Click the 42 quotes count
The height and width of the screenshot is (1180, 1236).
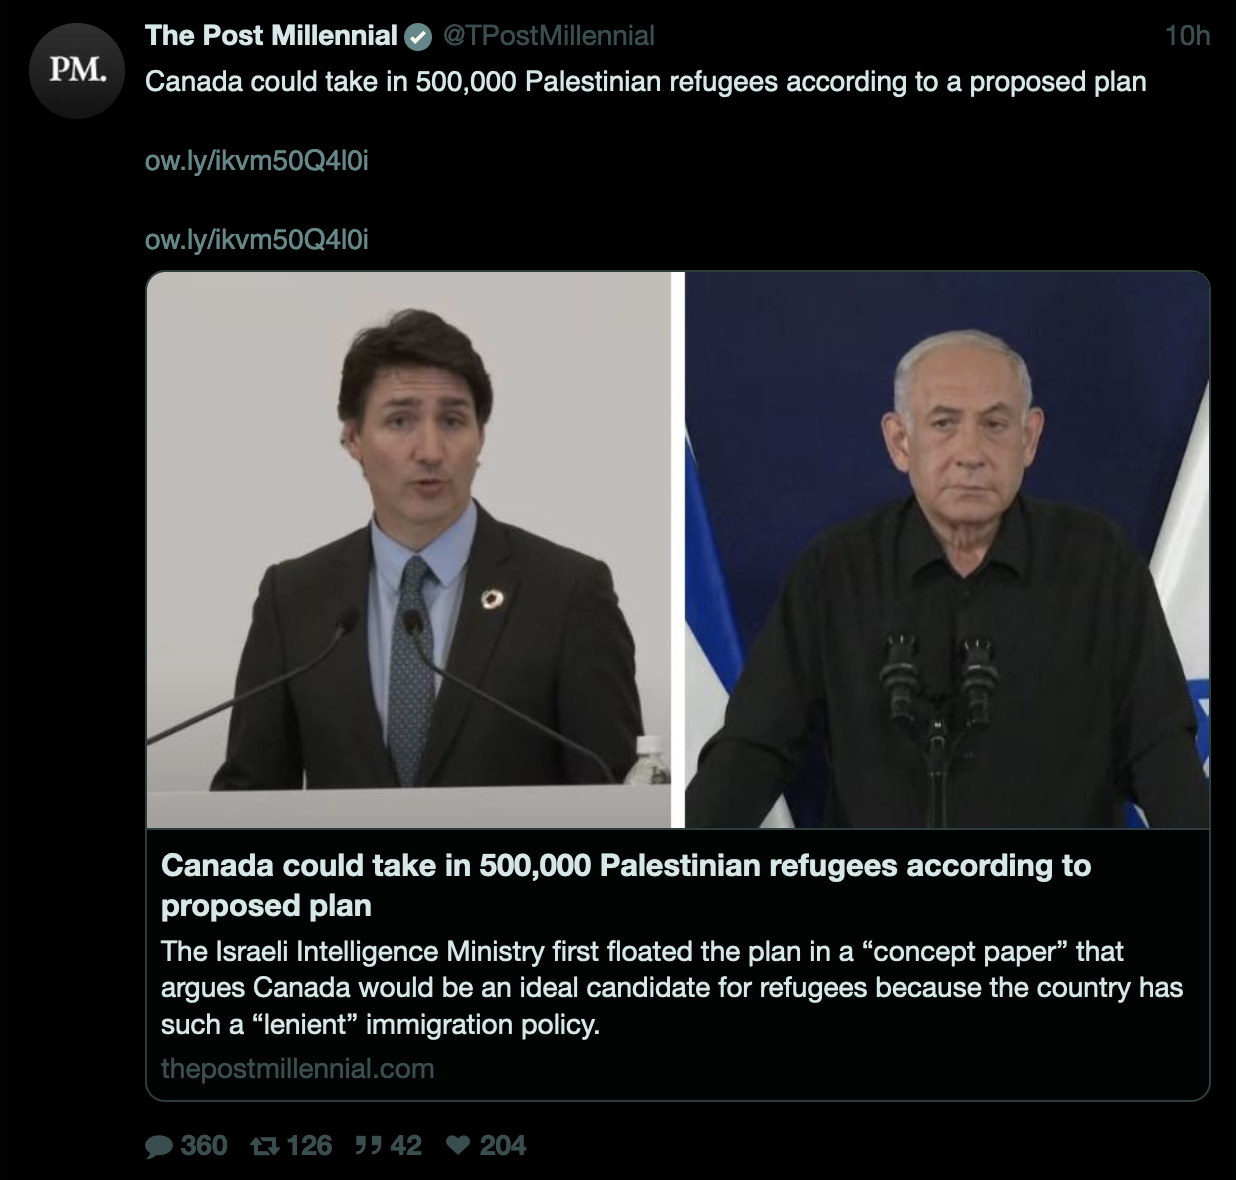(x=405, y=1145)
